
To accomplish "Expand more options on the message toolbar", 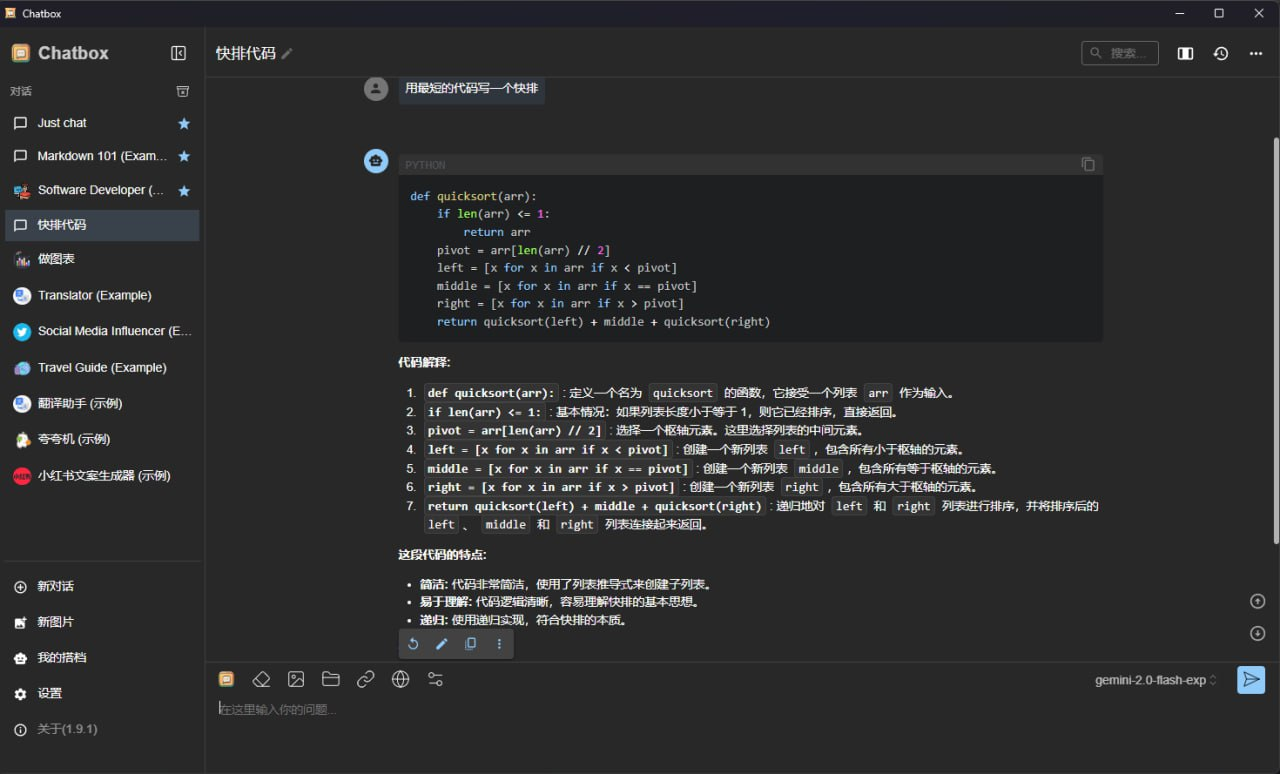I will pos(499,644).
